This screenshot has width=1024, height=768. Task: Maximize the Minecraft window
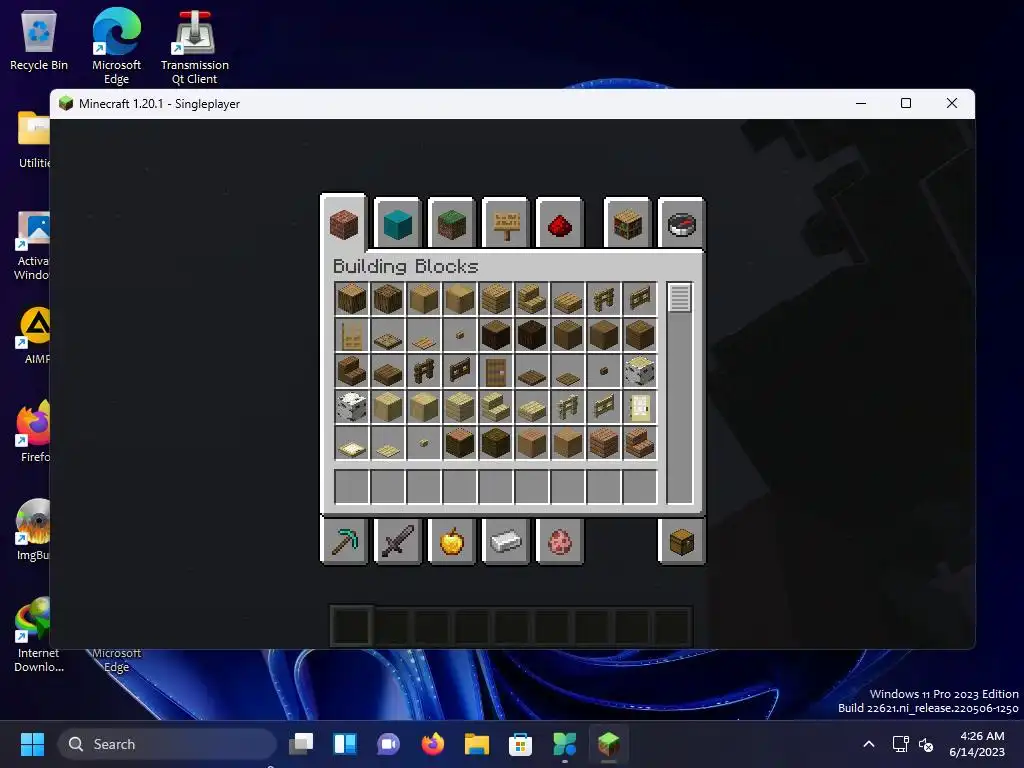[906, 103]
